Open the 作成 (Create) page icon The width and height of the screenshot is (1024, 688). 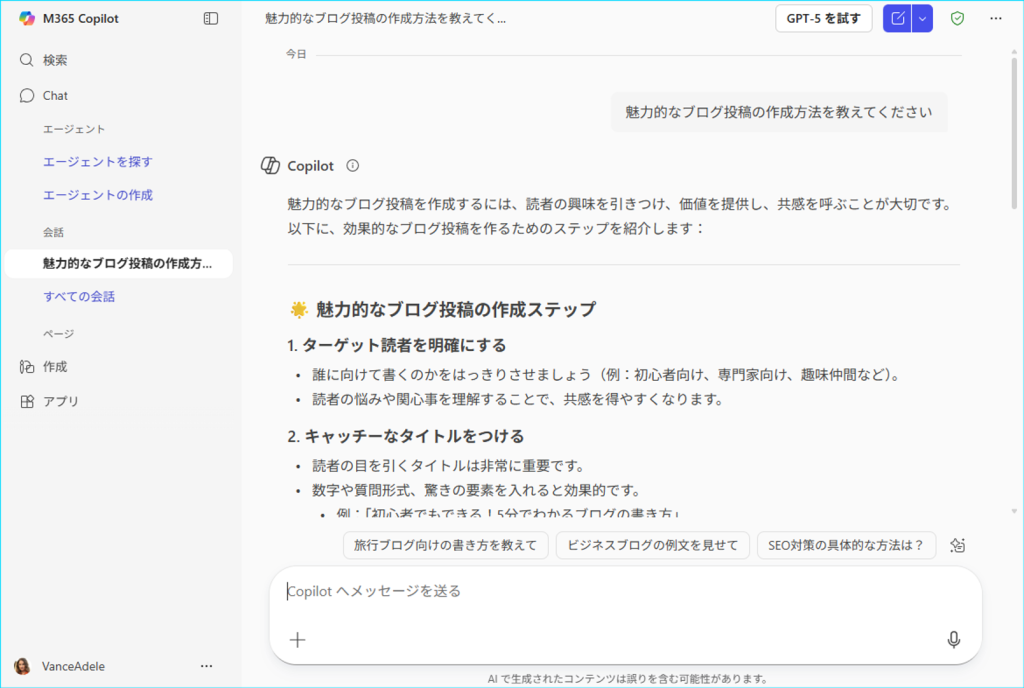pos(27,367)
